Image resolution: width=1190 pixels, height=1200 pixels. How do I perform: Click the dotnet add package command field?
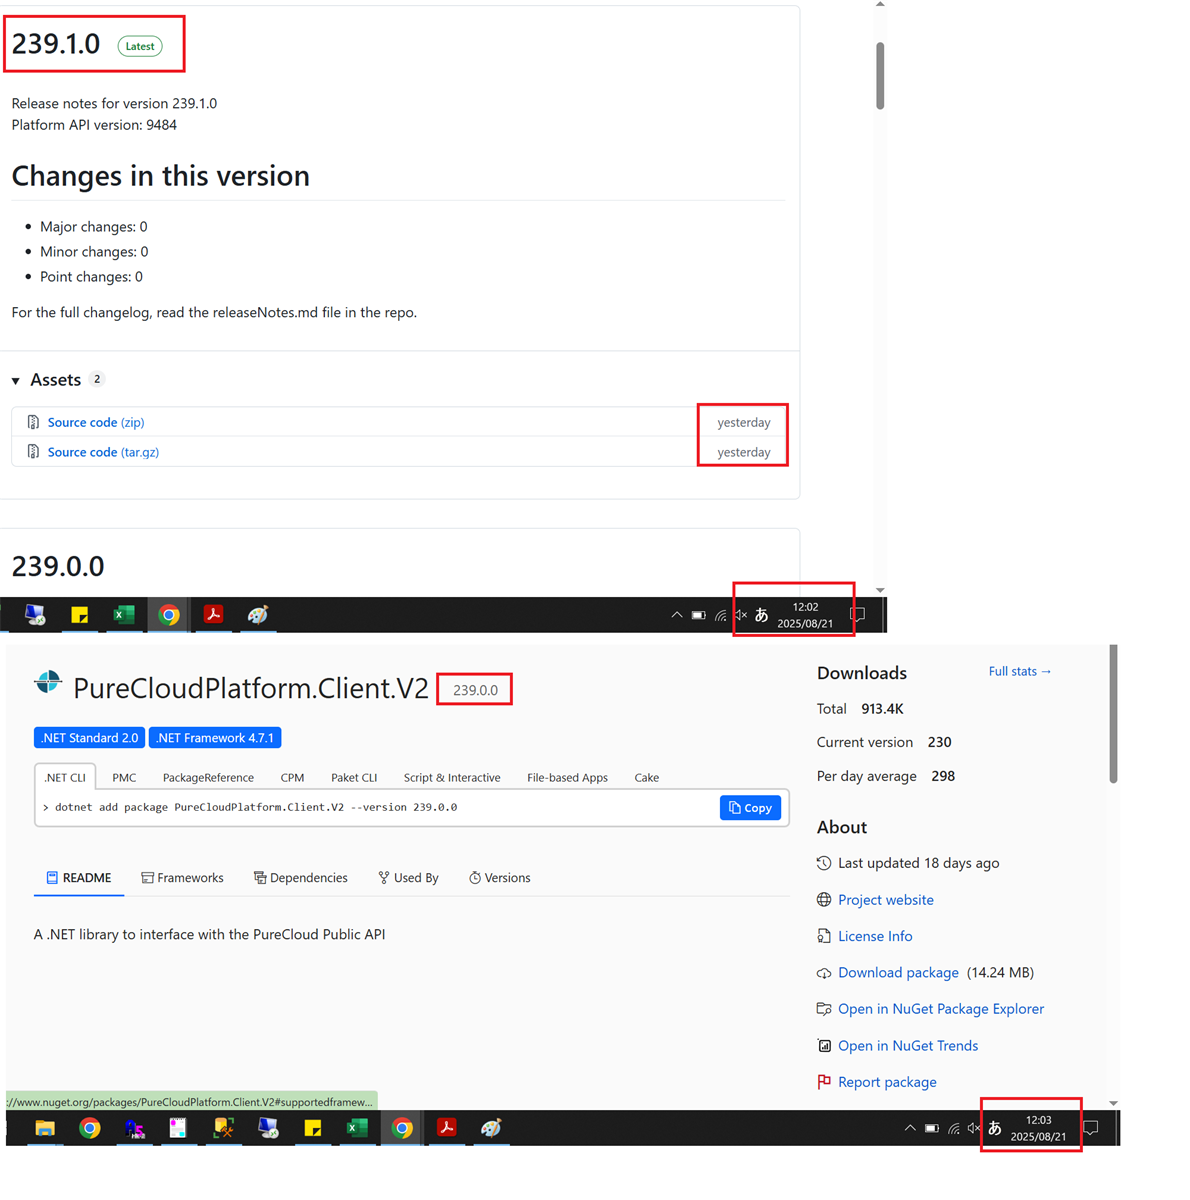pyautogui.click(x=376, y=808)
